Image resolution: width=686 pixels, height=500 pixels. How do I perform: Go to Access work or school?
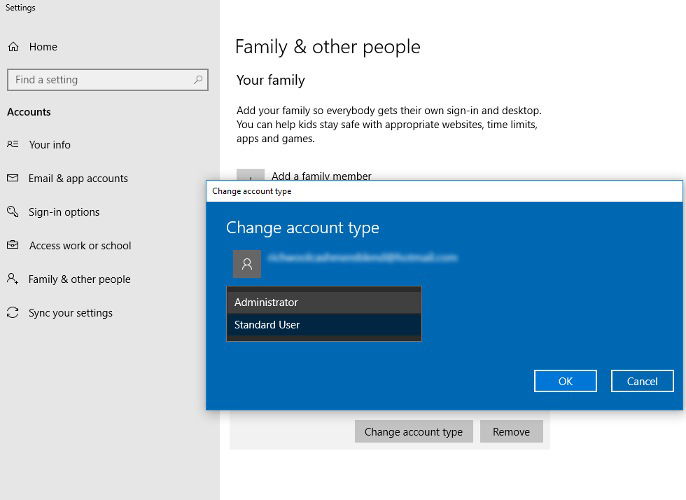point(80,245)
